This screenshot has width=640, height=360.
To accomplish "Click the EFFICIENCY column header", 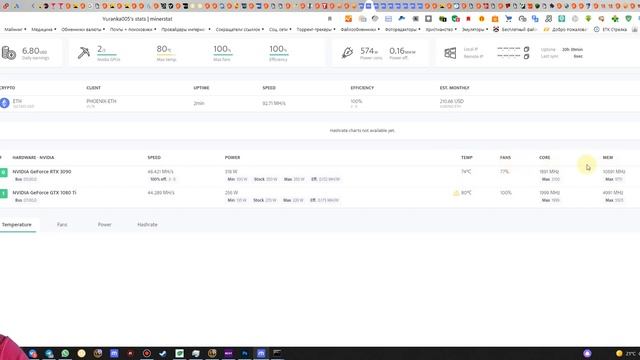I will tap(362, 88).
